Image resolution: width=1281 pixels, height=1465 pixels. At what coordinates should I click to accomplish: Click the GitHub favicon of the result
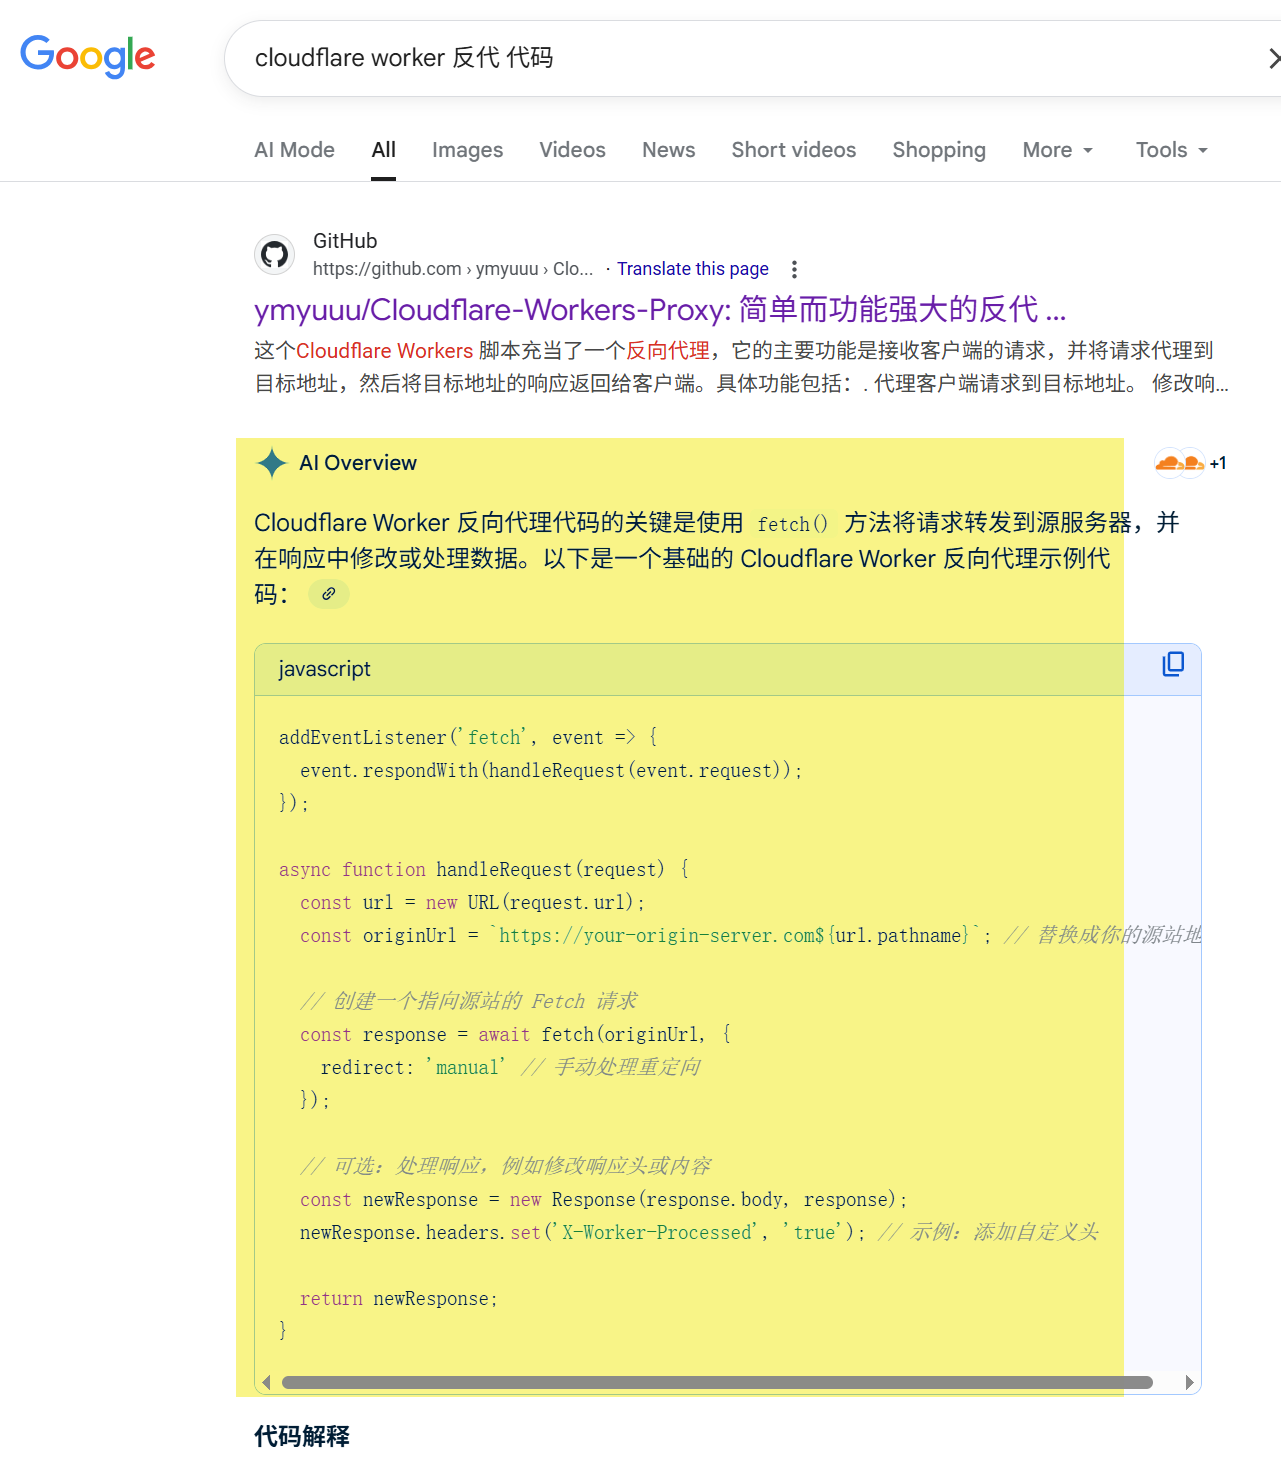tap(274, 255)
